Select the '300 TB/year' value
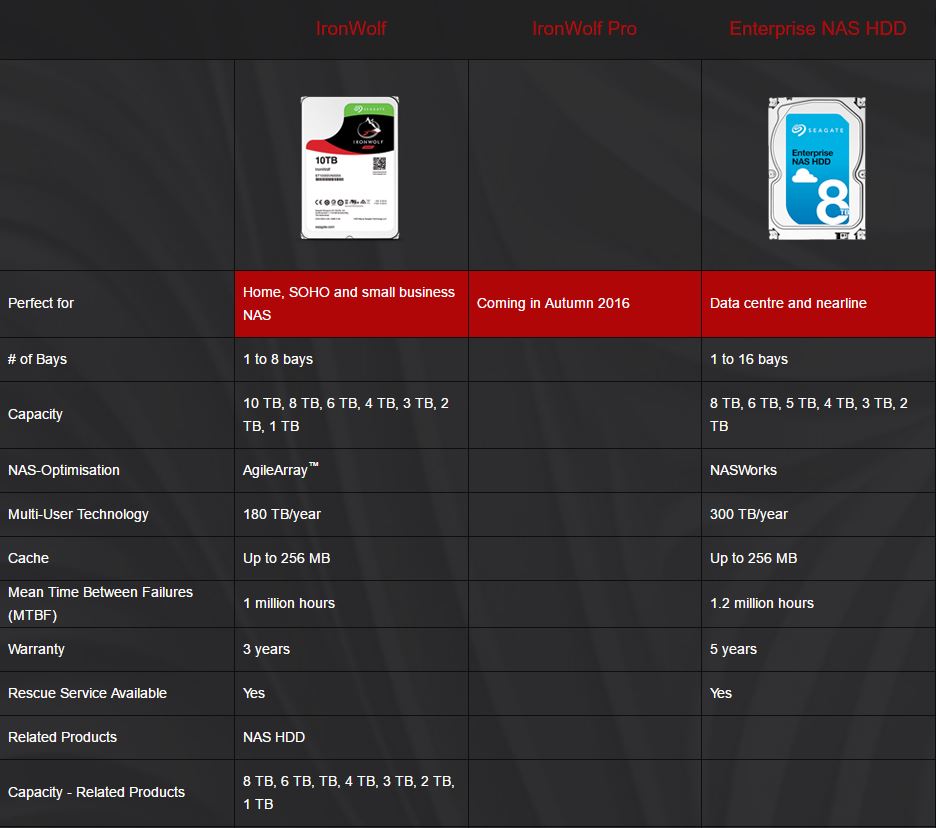The width and height of the screenshot is (936, 828). click(749, 515)
